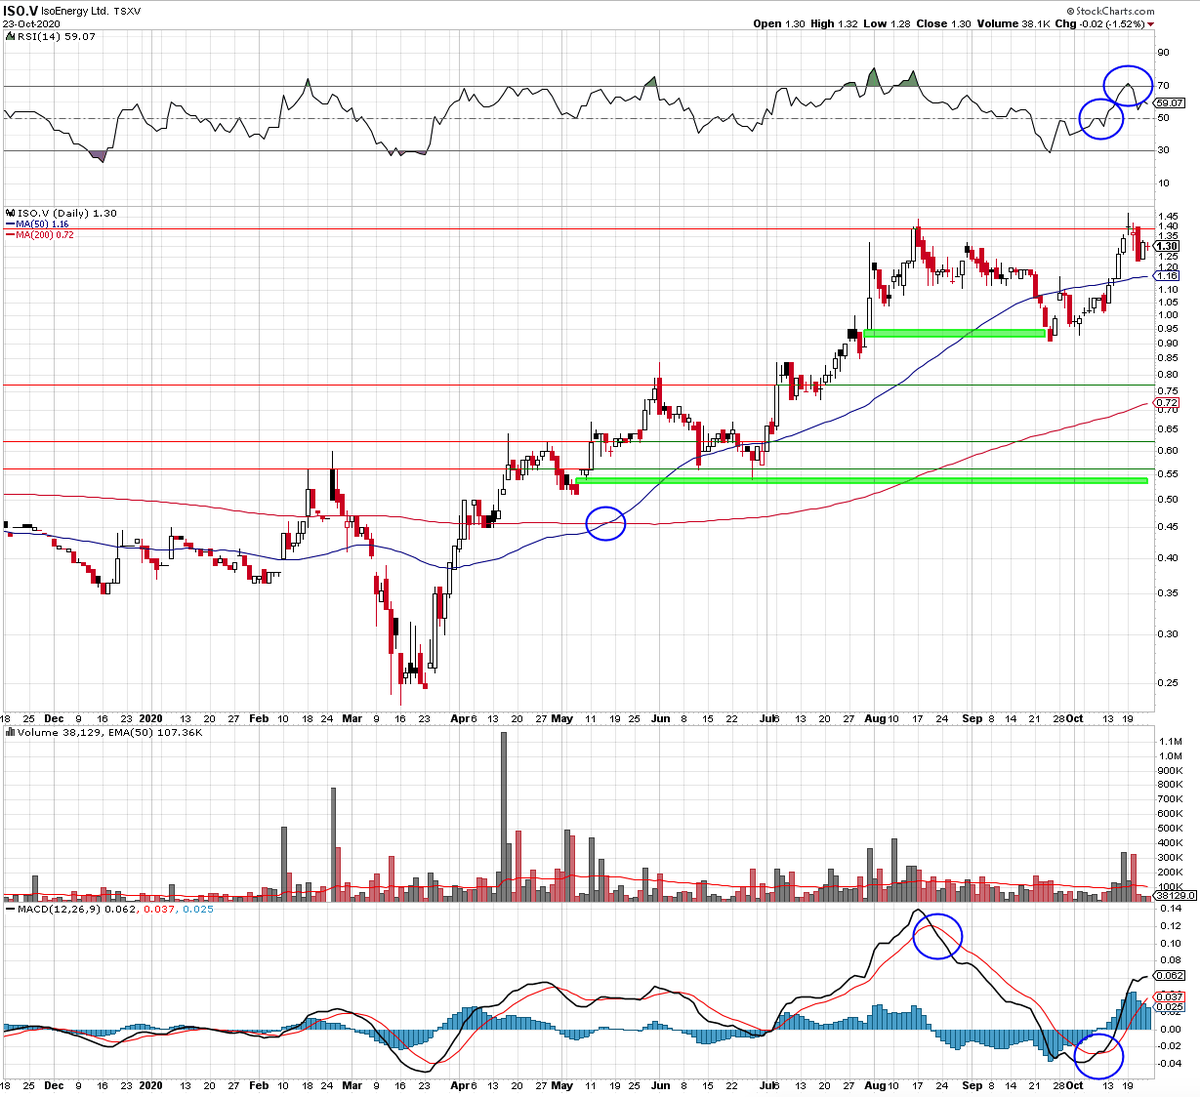
Task: Click the MACD(12,26,9) 0.062 indicator label
Action: (77, 909)
